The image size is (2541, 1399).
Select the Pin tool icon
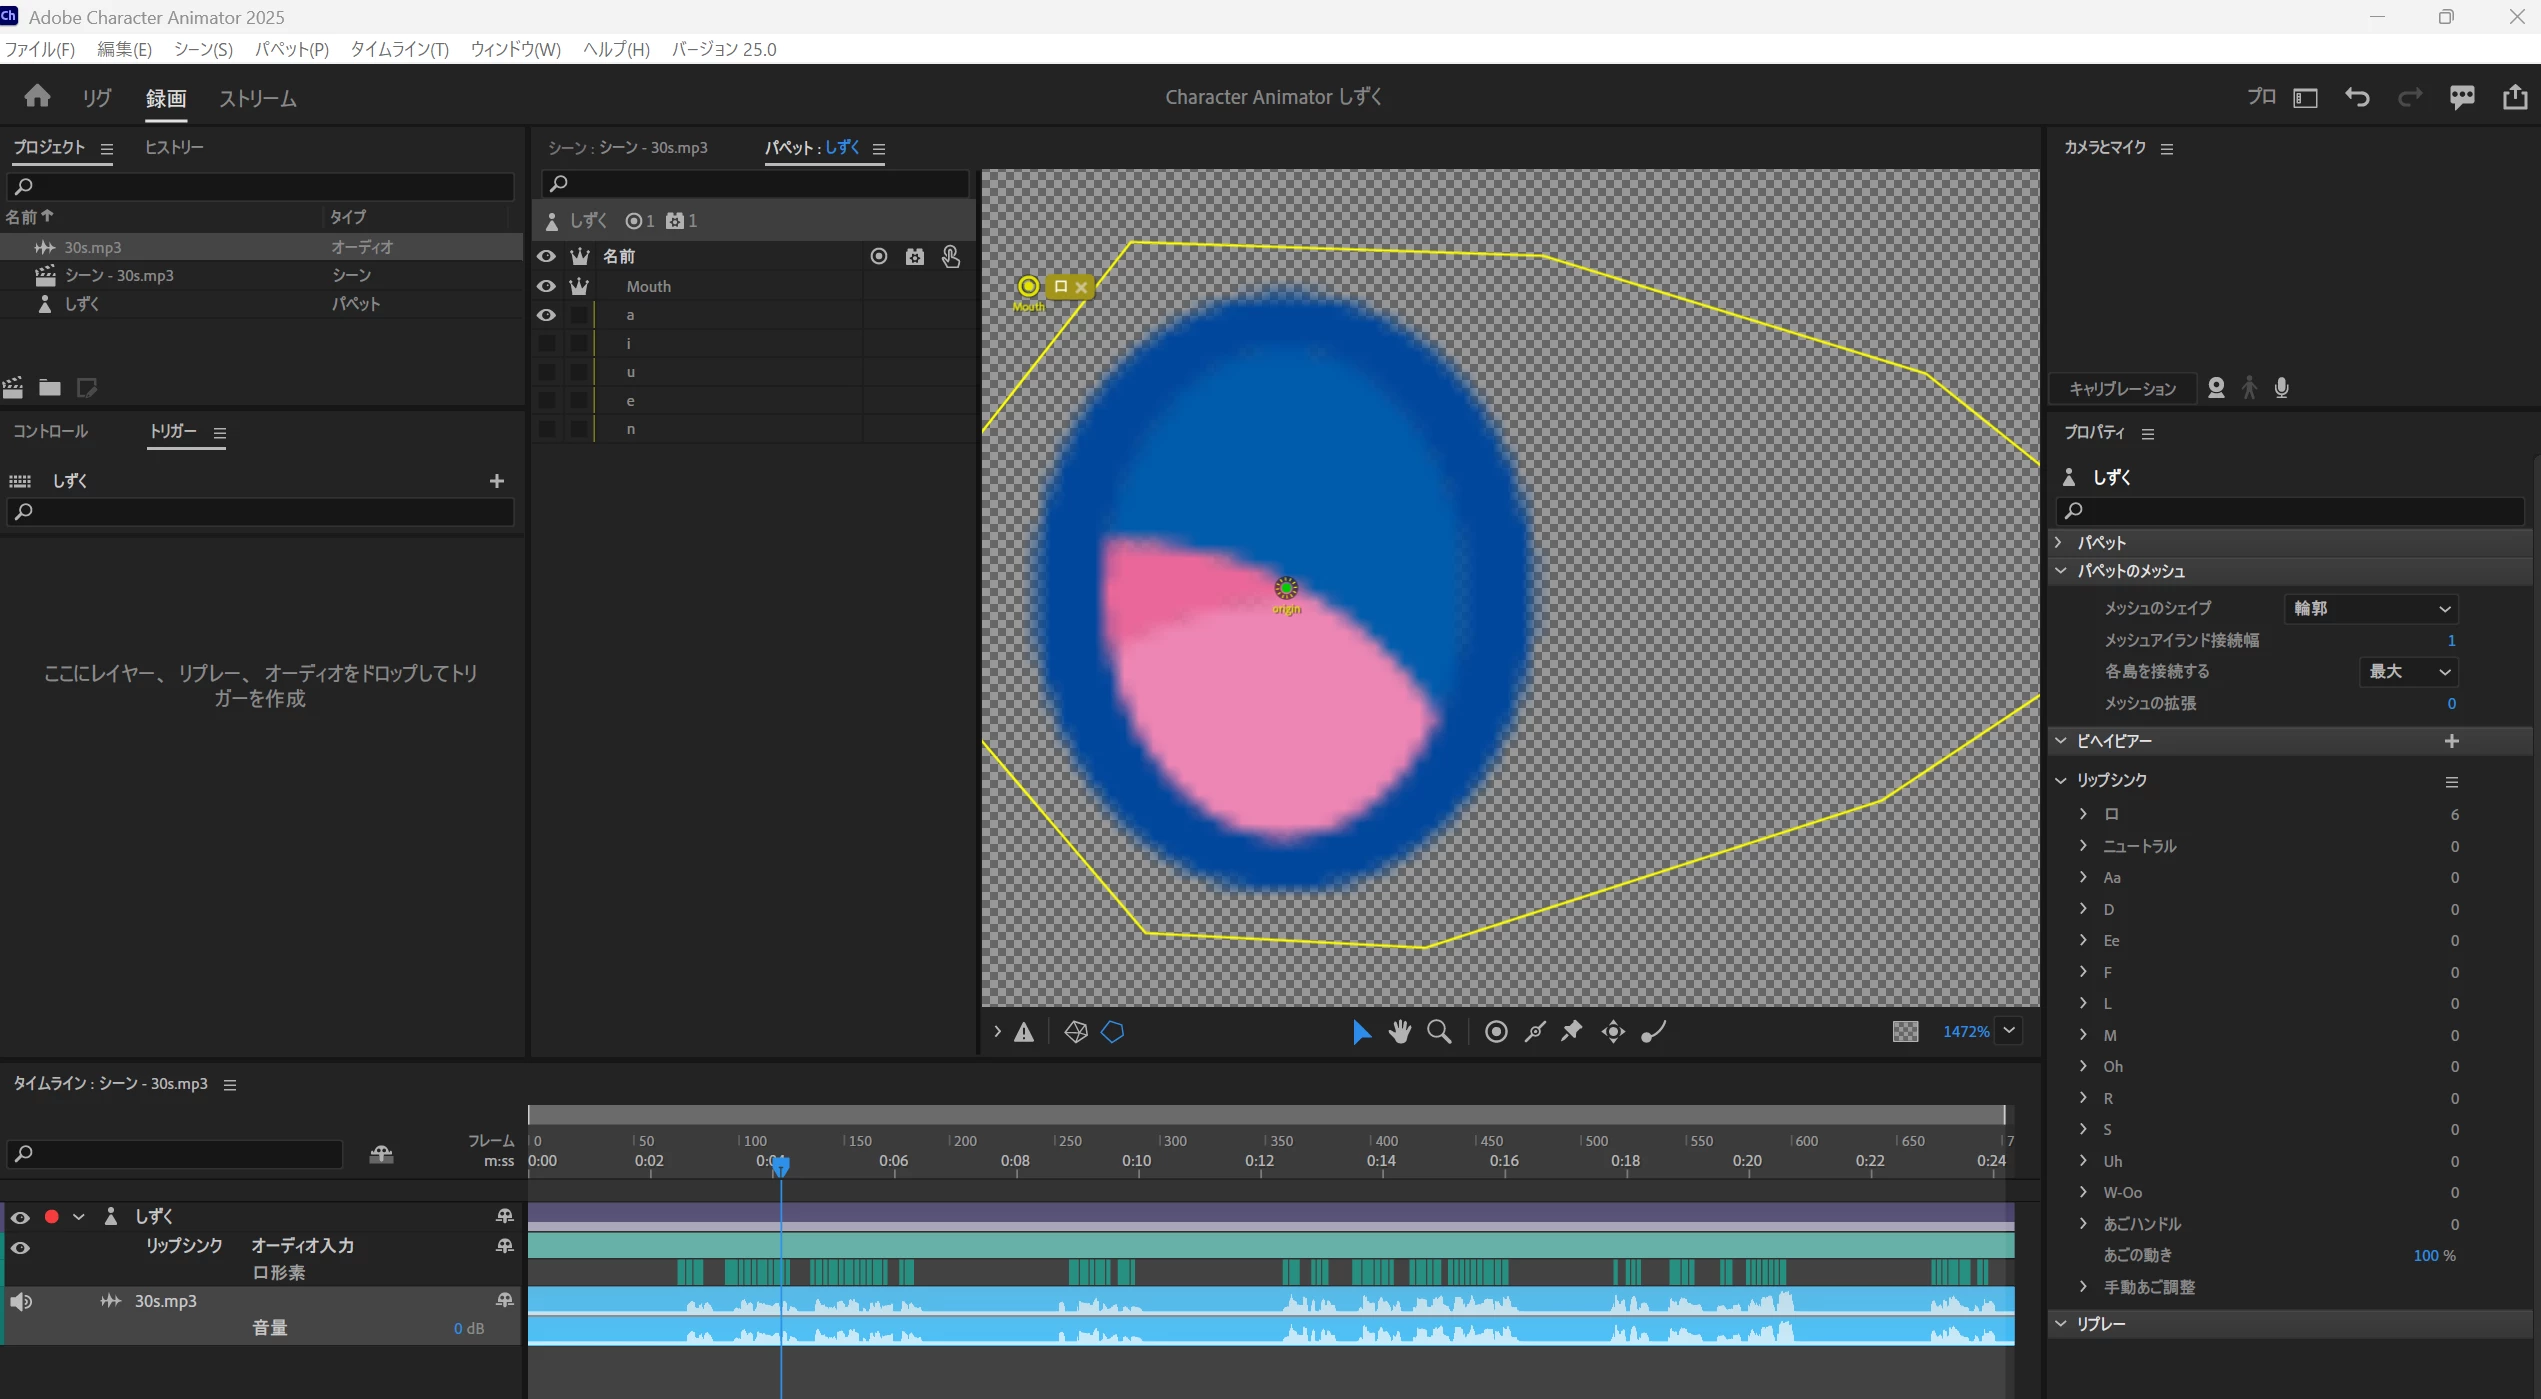(x=1572, y=1032)
